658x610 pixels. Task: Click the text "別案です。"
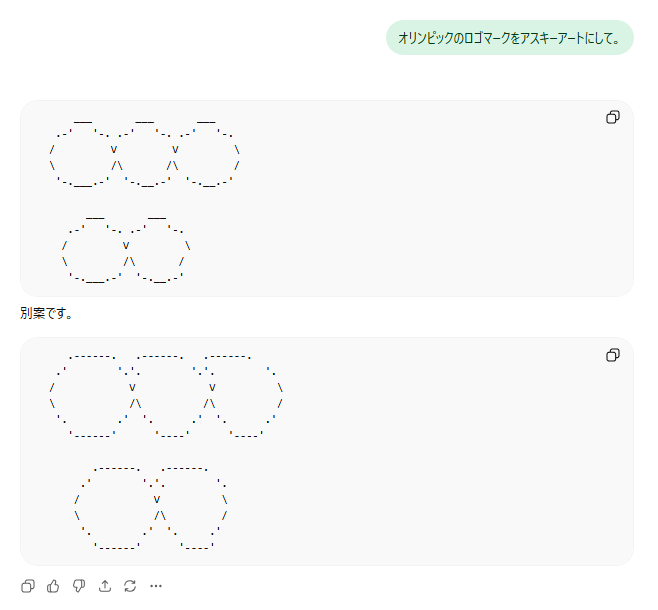[47, 314]
